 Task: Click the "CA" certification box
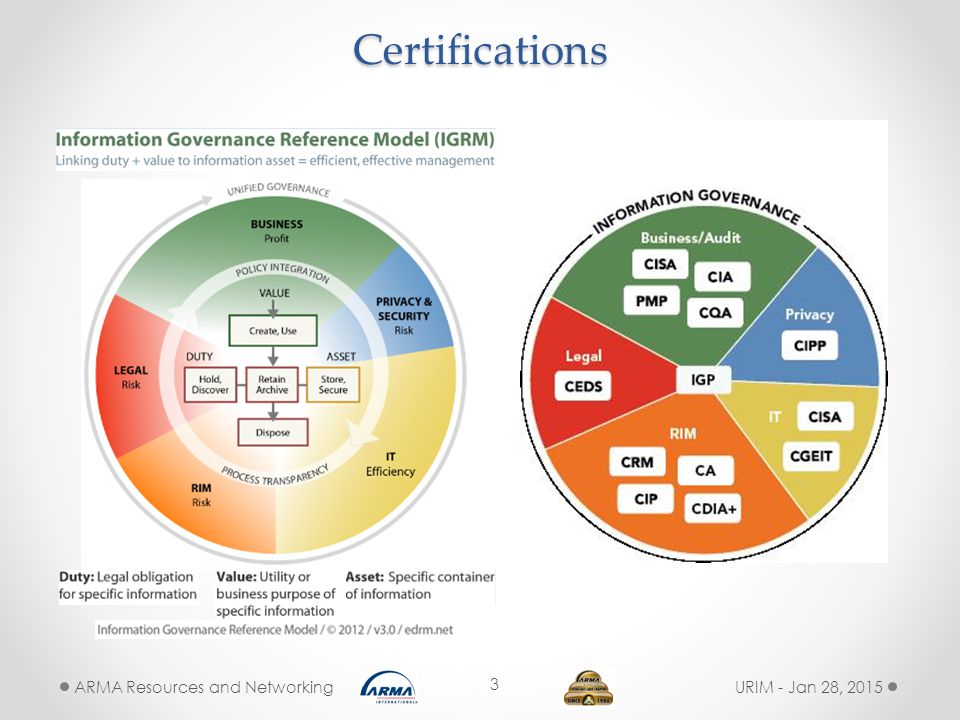point(705,470)
